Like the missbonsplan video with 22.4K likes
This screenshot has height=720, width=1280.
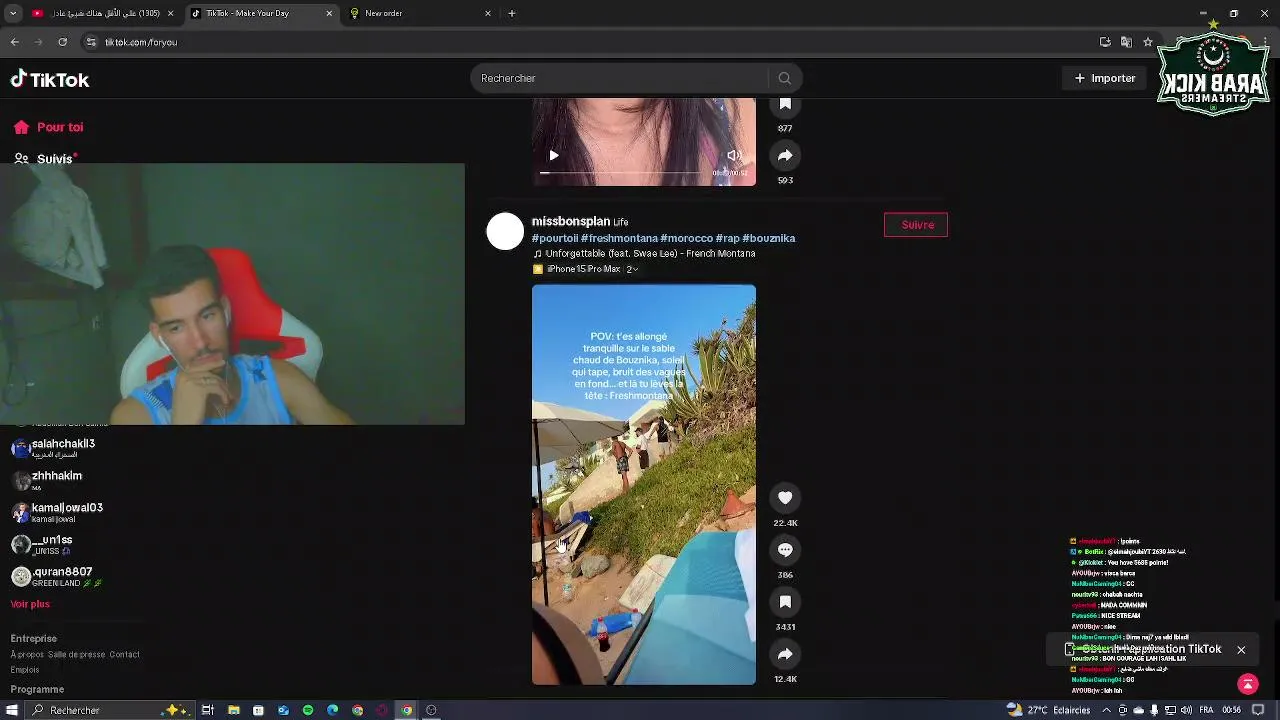point(785,498)
